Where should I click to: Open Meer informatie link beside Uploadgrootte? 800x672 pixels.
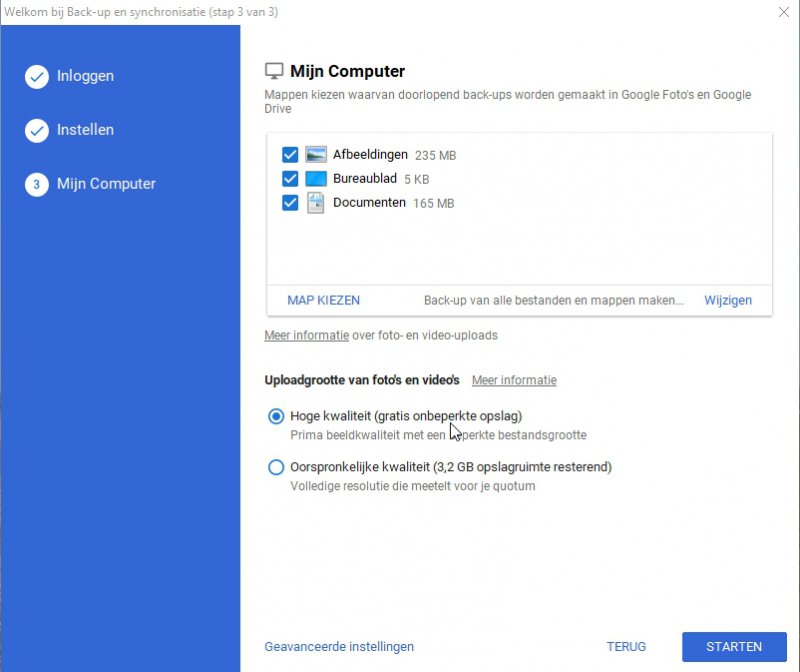tap(514, 380)
